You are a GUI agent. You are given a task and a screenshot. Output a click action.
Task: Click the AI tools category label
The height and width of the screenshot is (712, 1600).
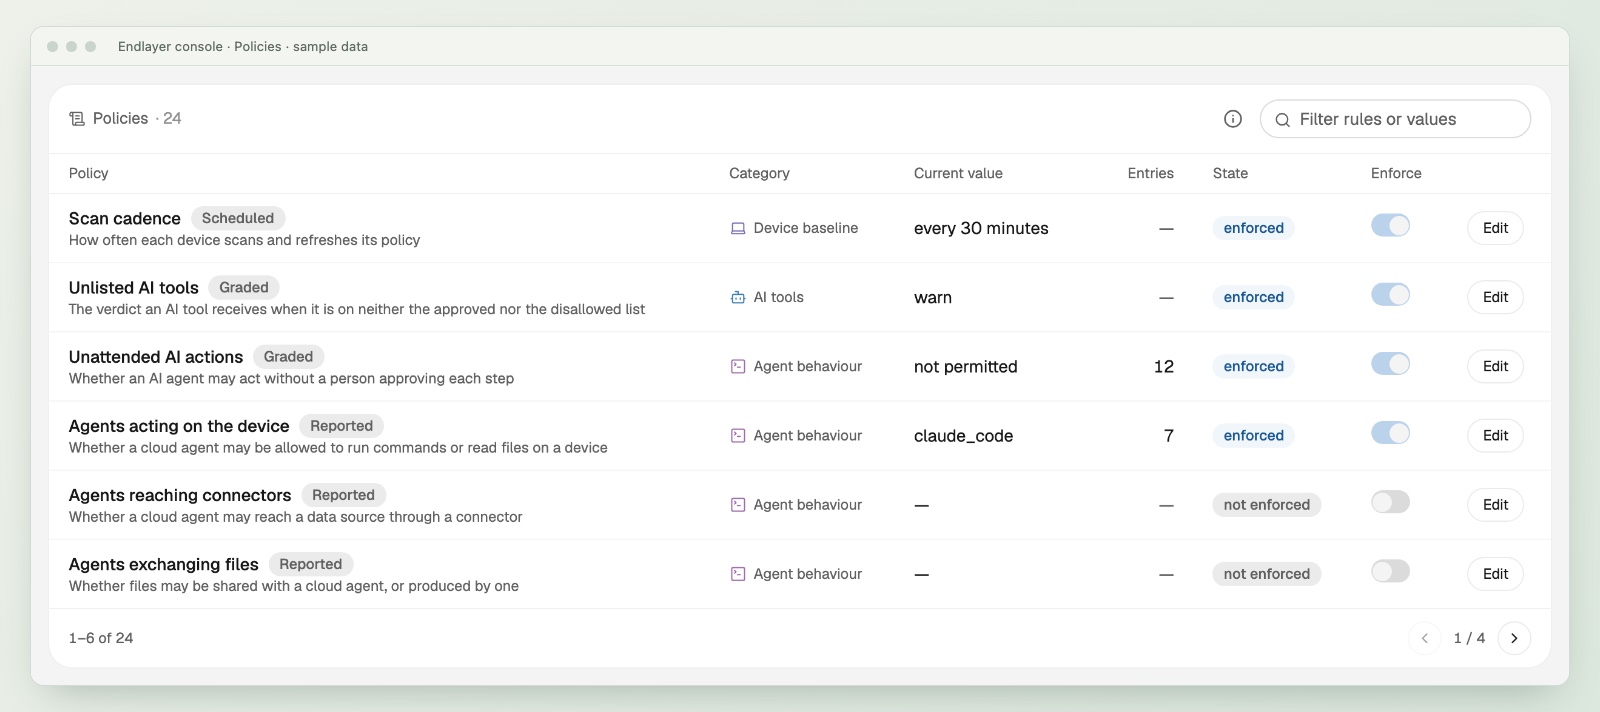tap(779, 297)
